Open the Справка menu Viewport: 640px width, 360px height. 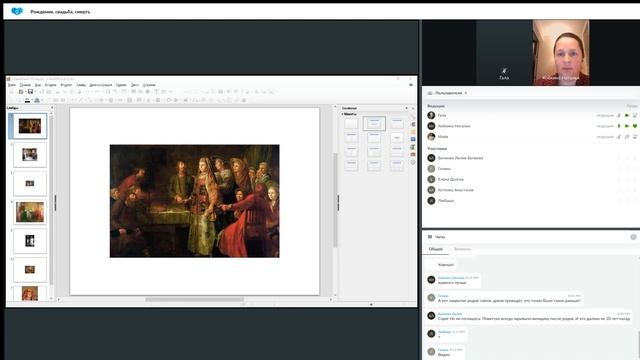point(149,85)
